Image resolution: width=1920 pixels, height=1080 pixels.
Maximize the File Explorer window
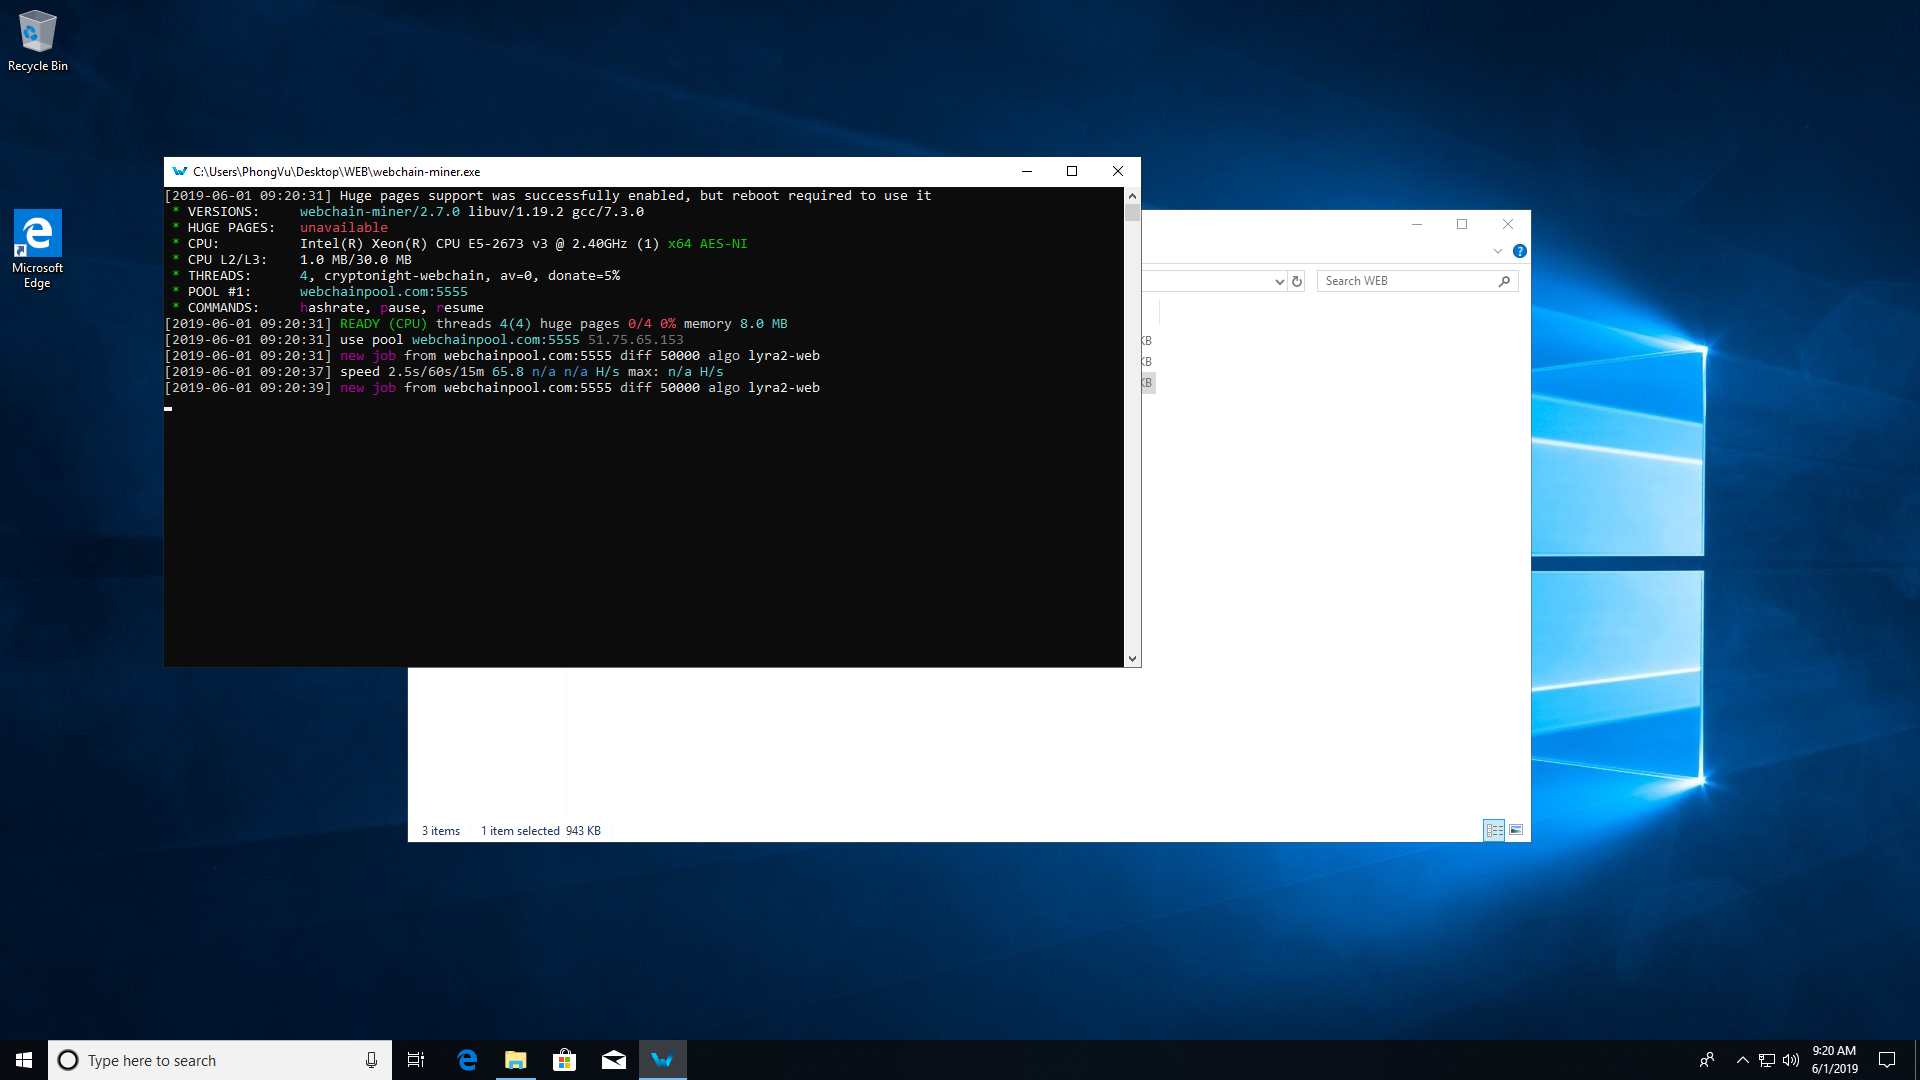pyautogui.click(x=1462, y=224)
